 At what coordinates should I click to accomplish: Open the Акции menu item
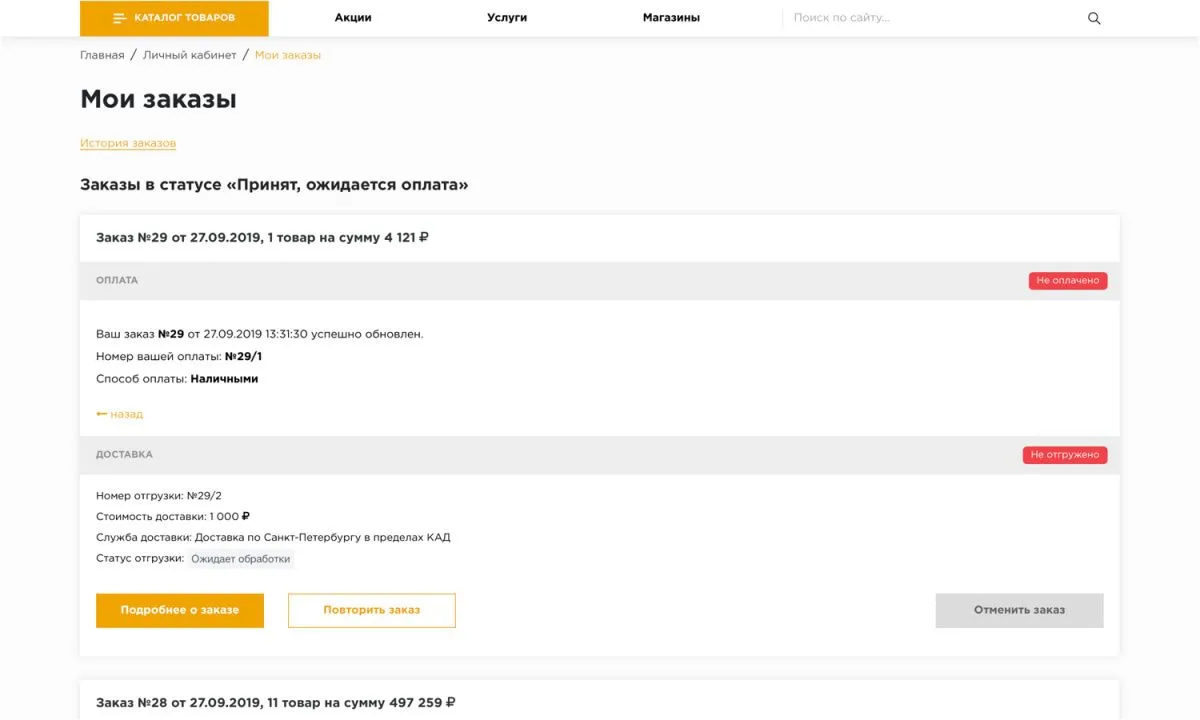[x=353, y=18]
